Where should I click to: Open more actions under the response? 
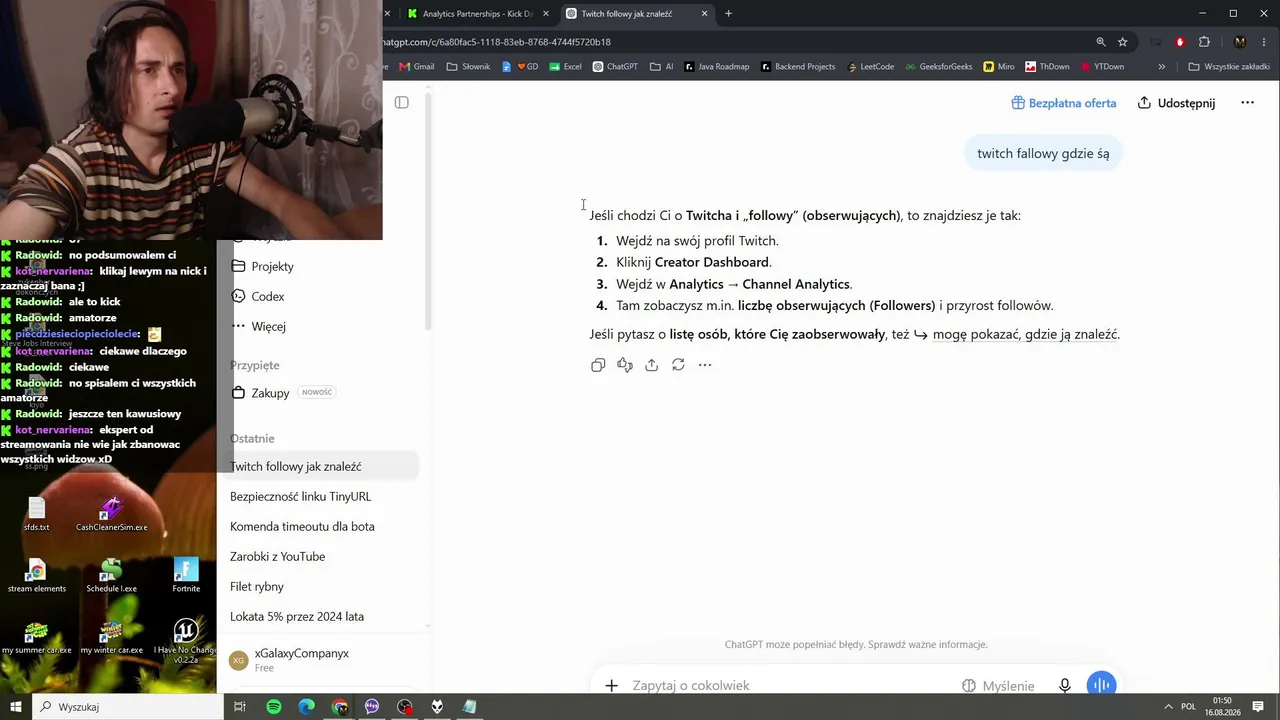[x=705, y=365]
